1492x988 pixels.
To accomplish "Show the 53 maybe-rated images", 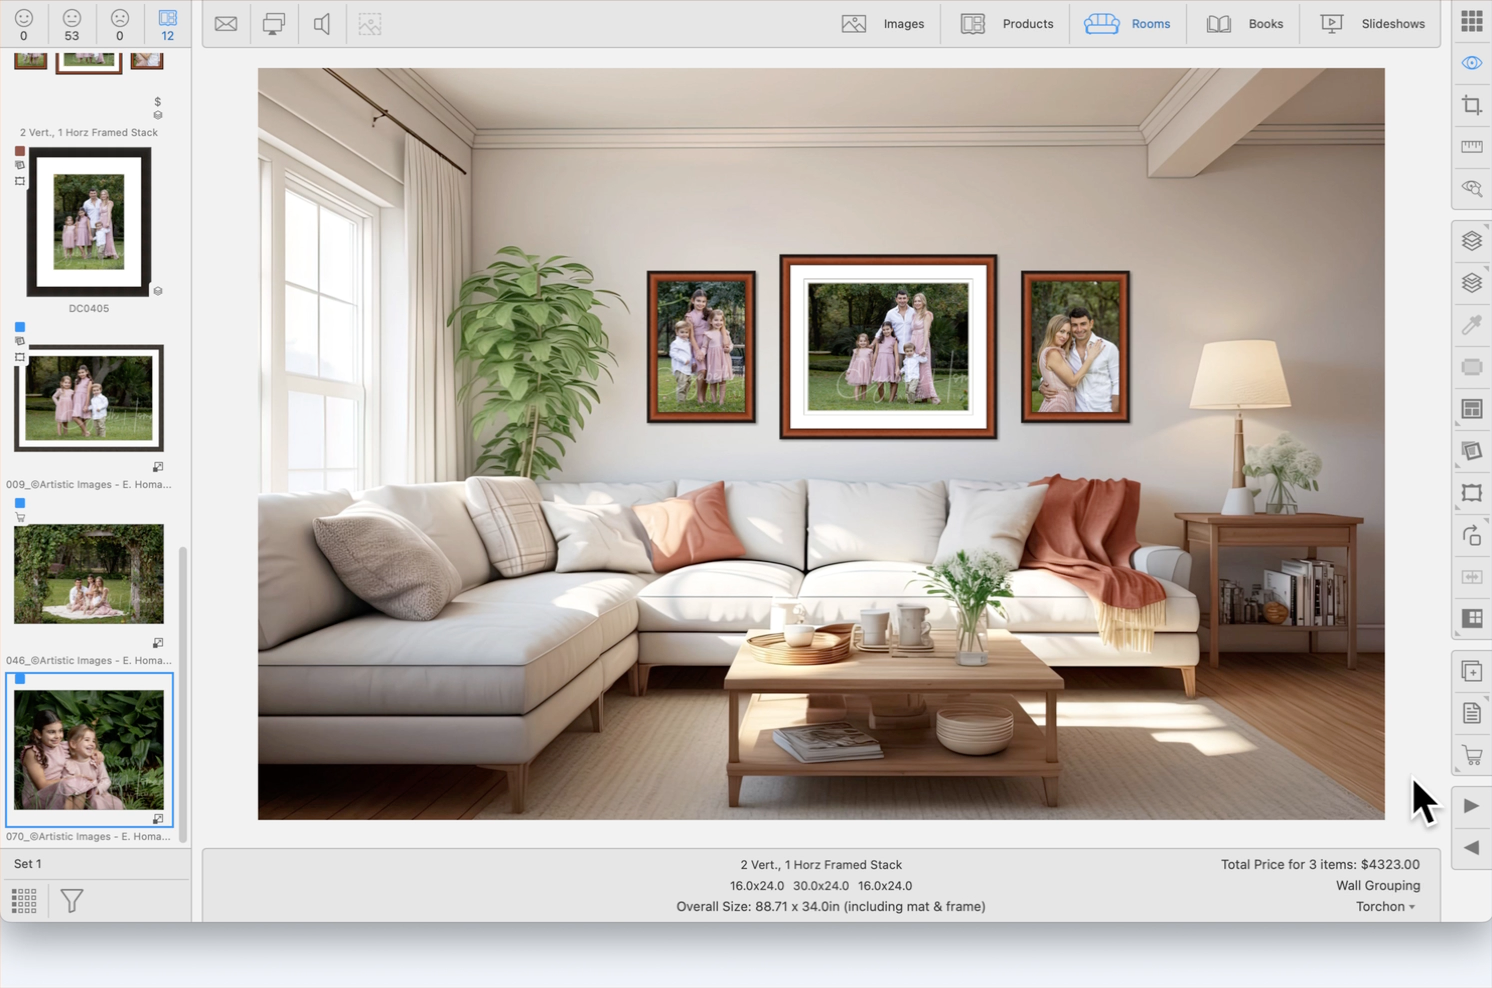I will (x=71, y=24).
